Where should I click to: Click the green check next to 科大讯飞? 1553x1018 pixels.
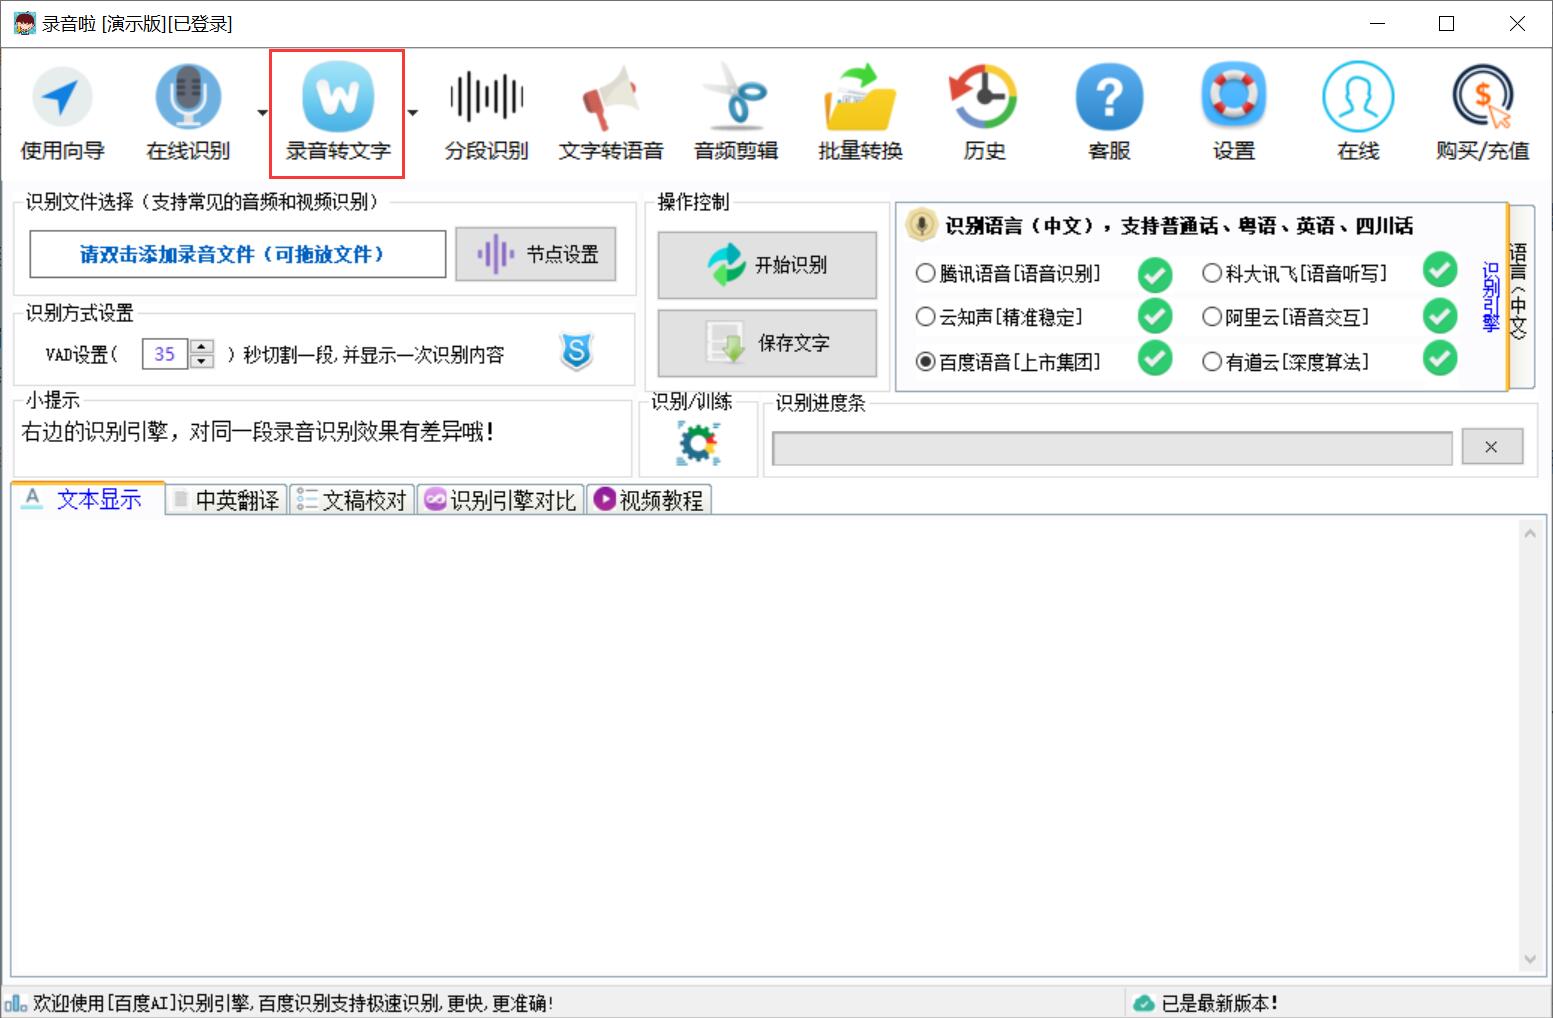(x=1440, y=270)
